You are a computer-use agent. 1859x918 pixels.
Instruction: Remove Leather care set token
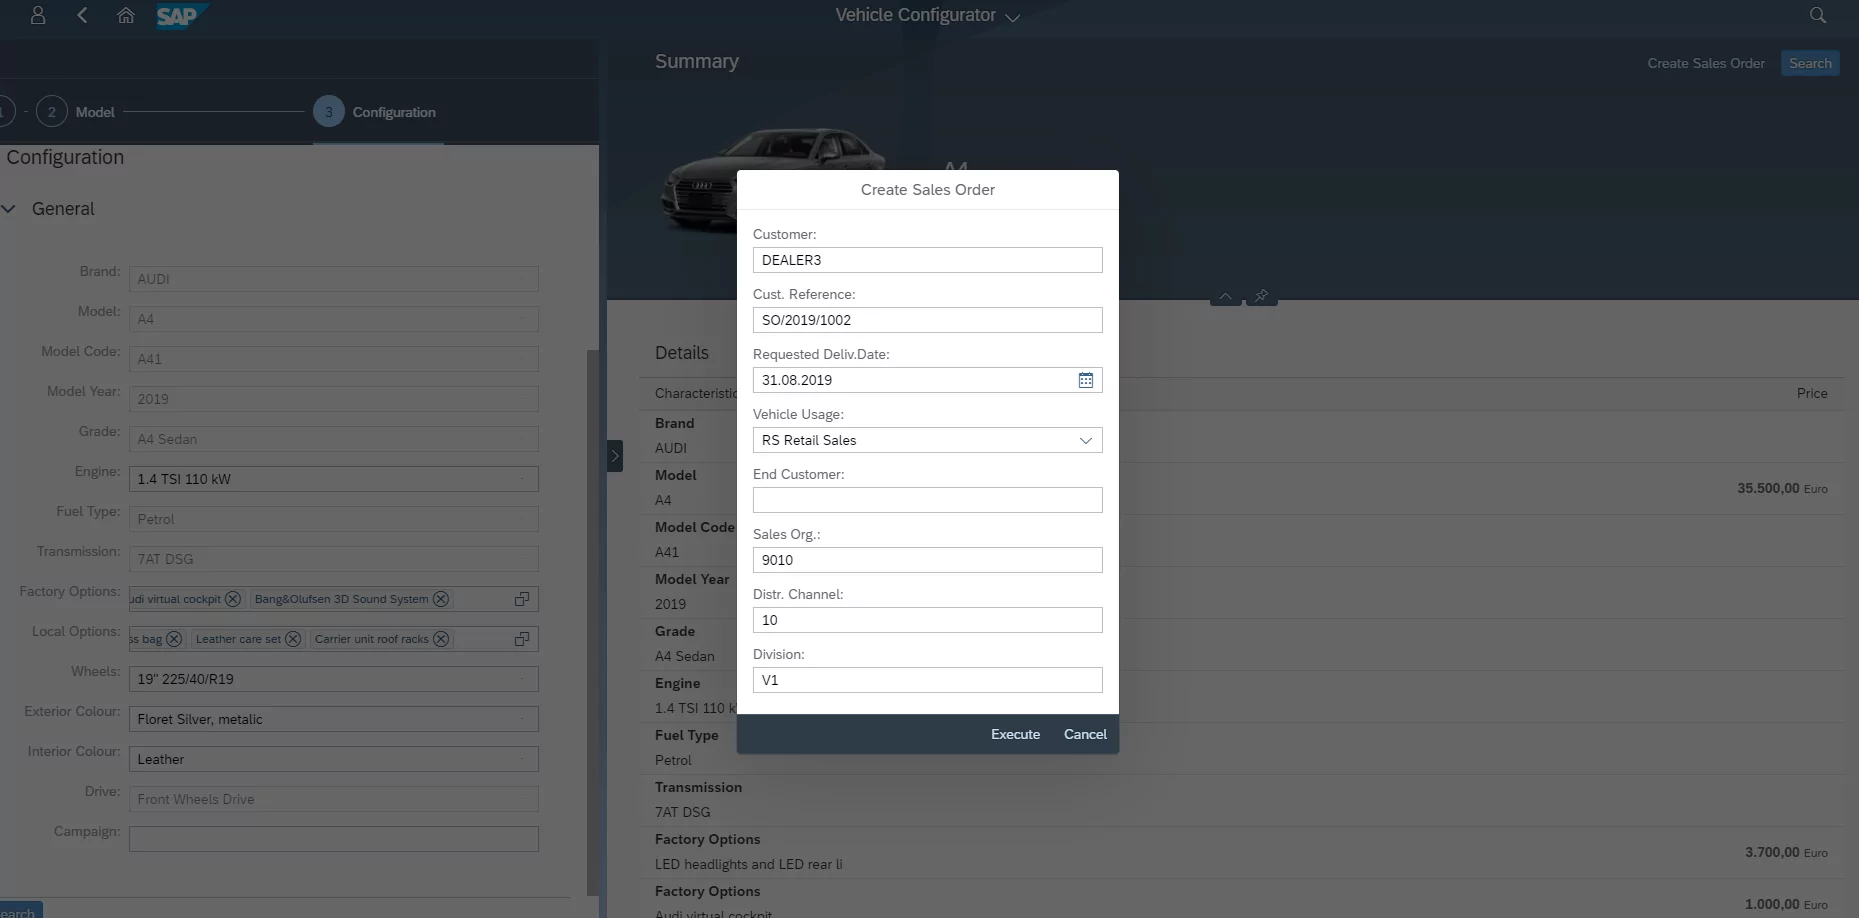[x=293, y=639]
